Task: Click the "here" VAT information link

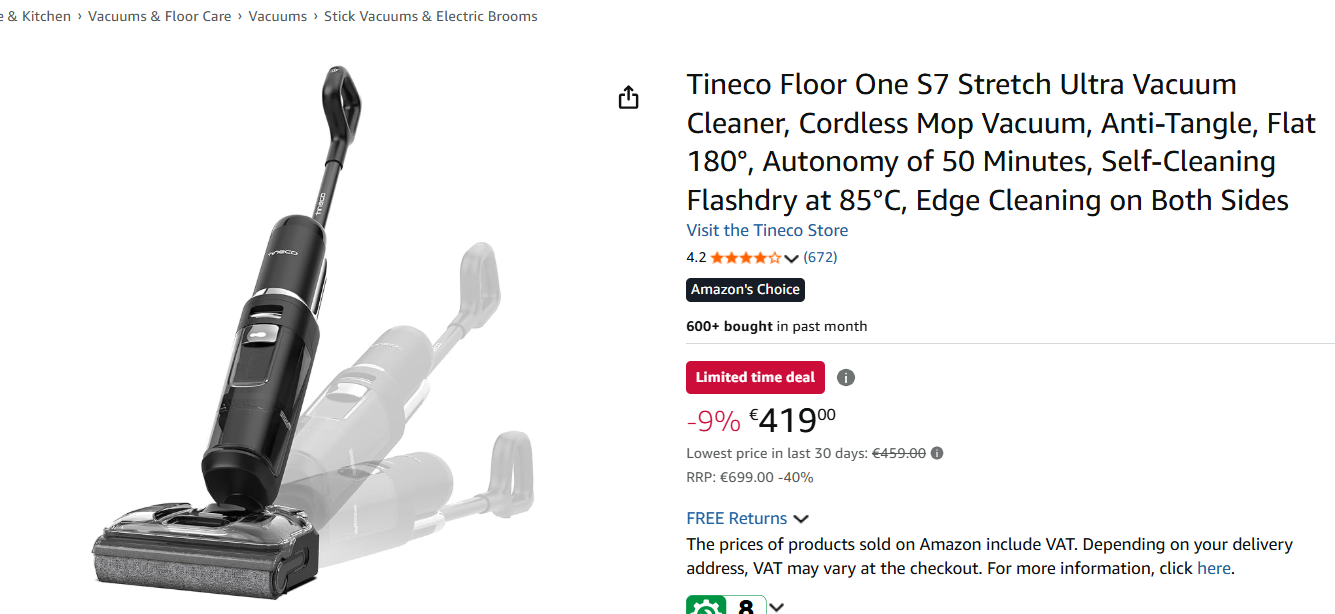Action: click(1214, 568)
